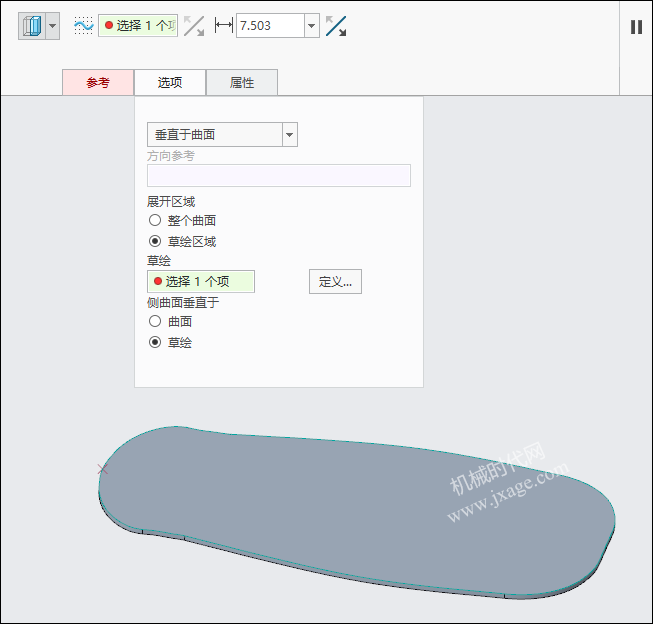Select the 整个曲面 radio option
Viewport: 653px width, 624px height.
click(x=155, y=220)
